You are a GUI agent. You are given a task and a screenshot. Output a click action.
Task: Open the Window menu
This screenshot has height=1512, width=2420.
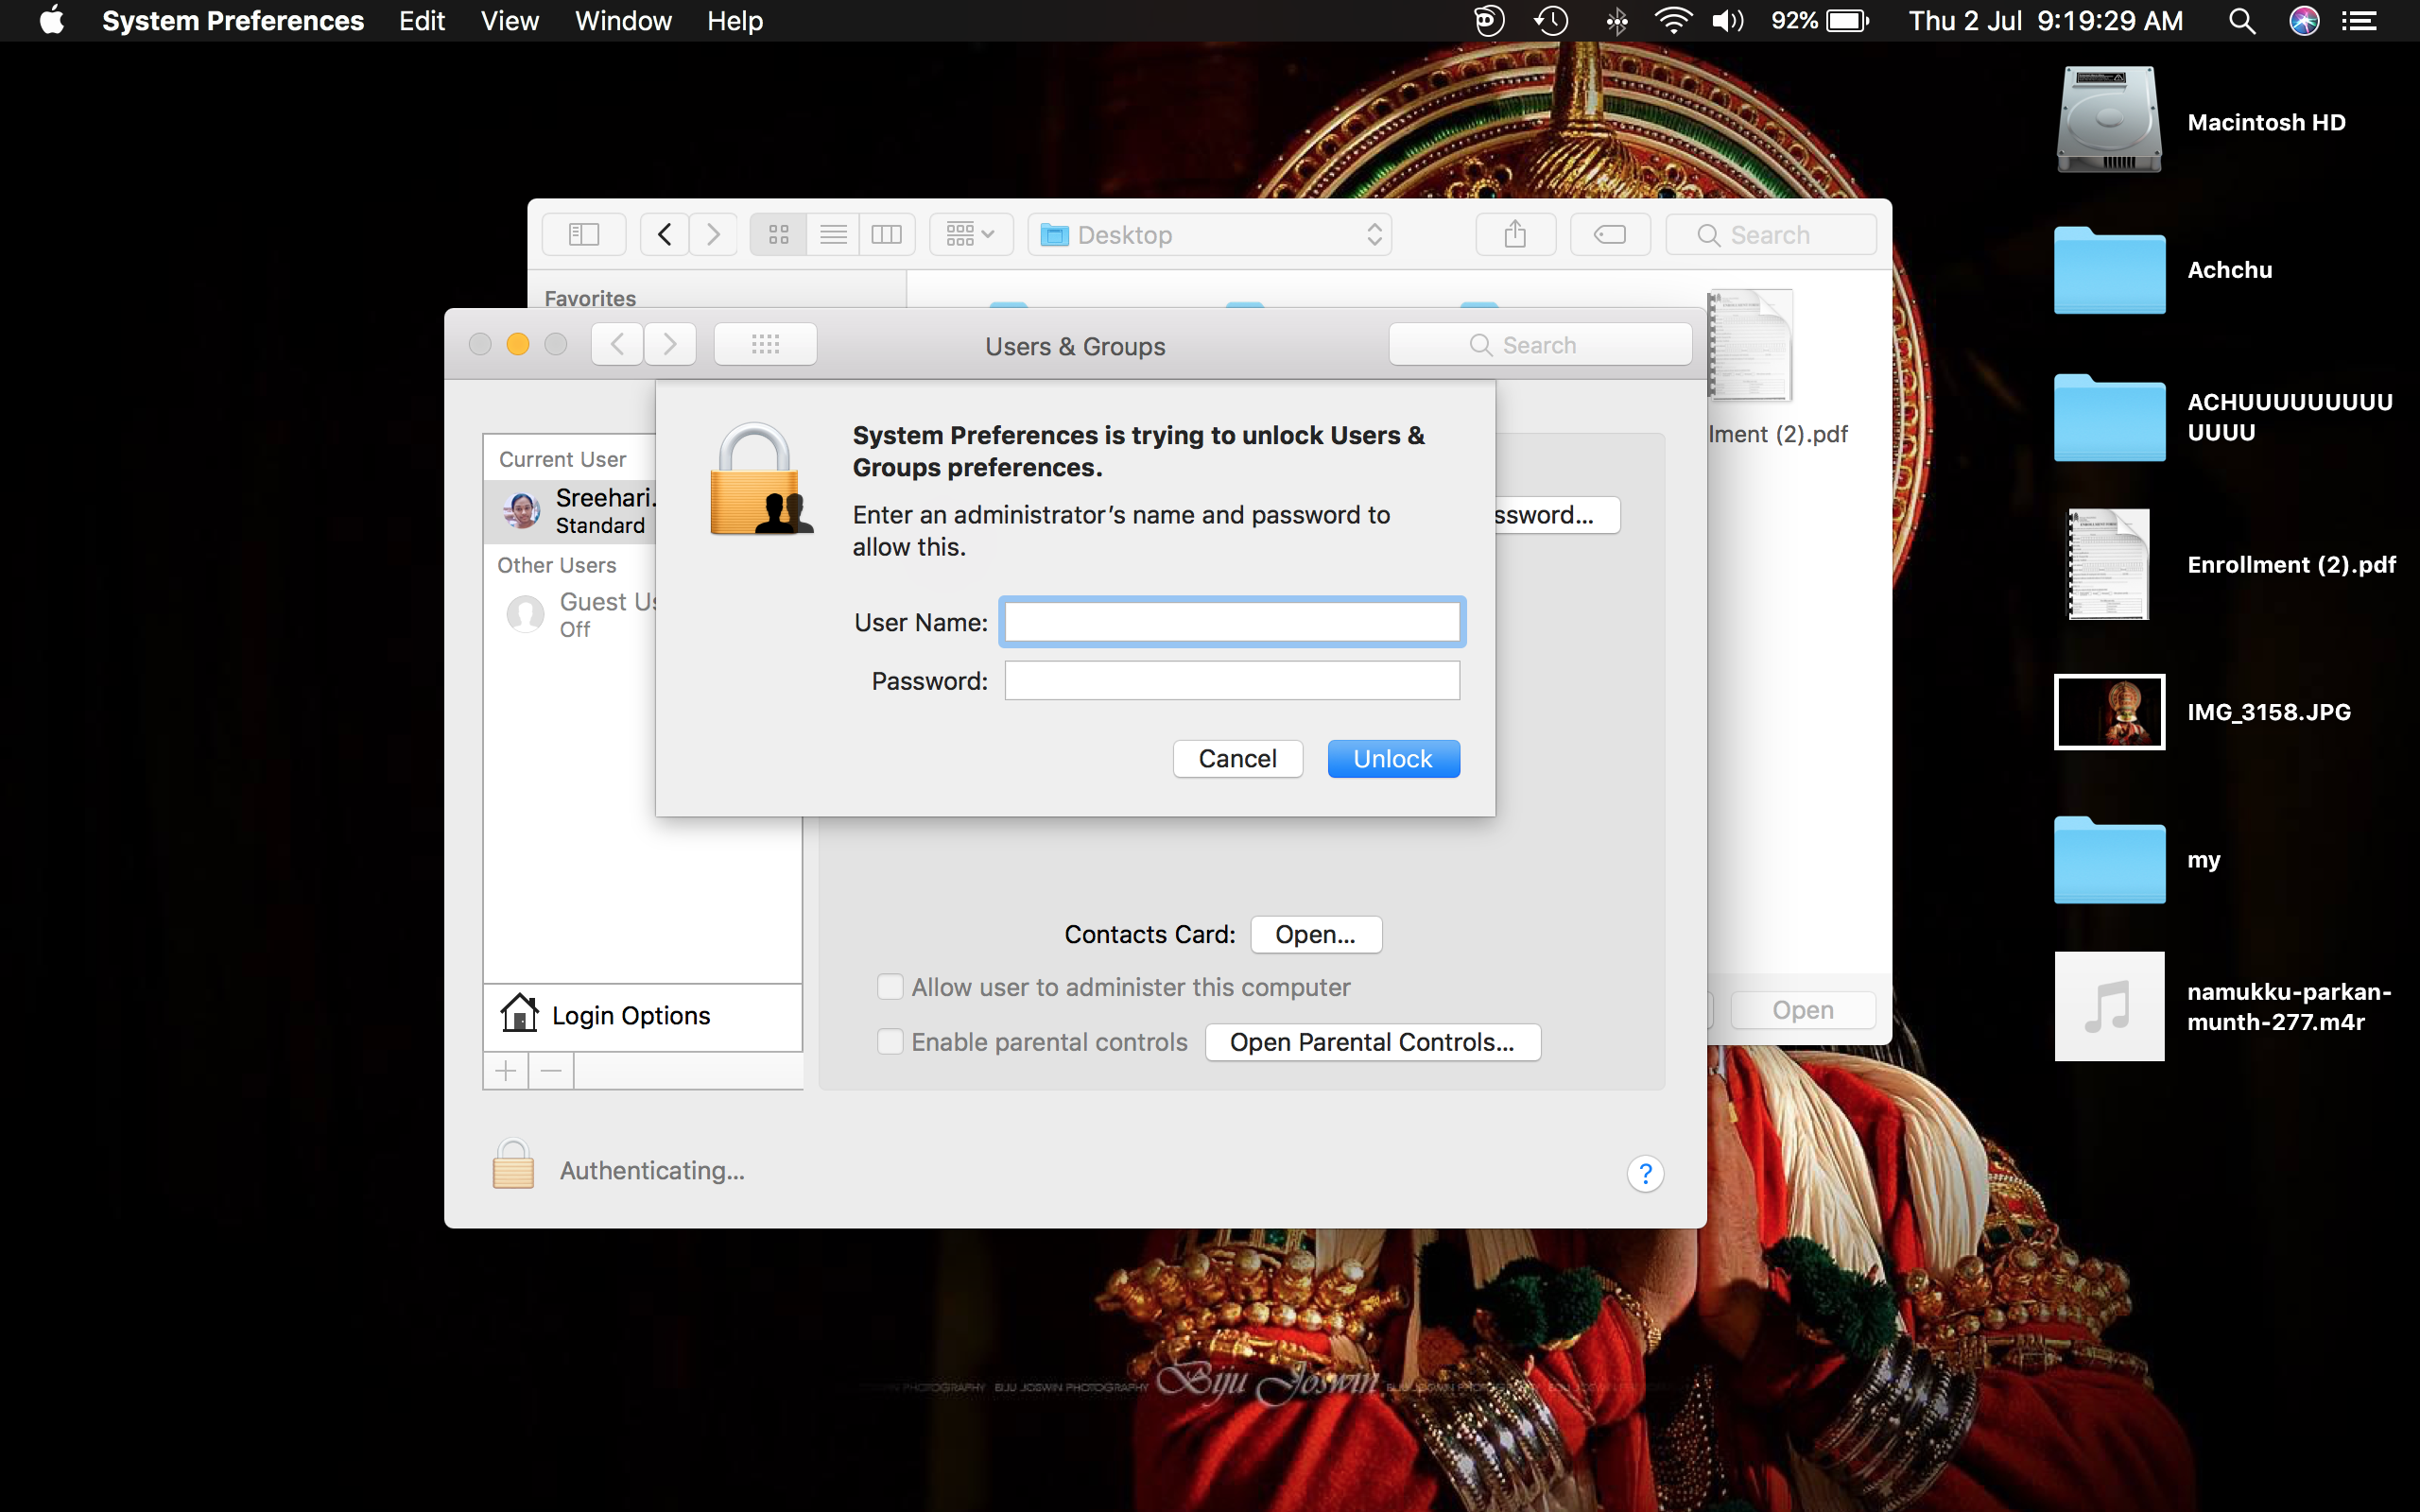tap(623, 21)
